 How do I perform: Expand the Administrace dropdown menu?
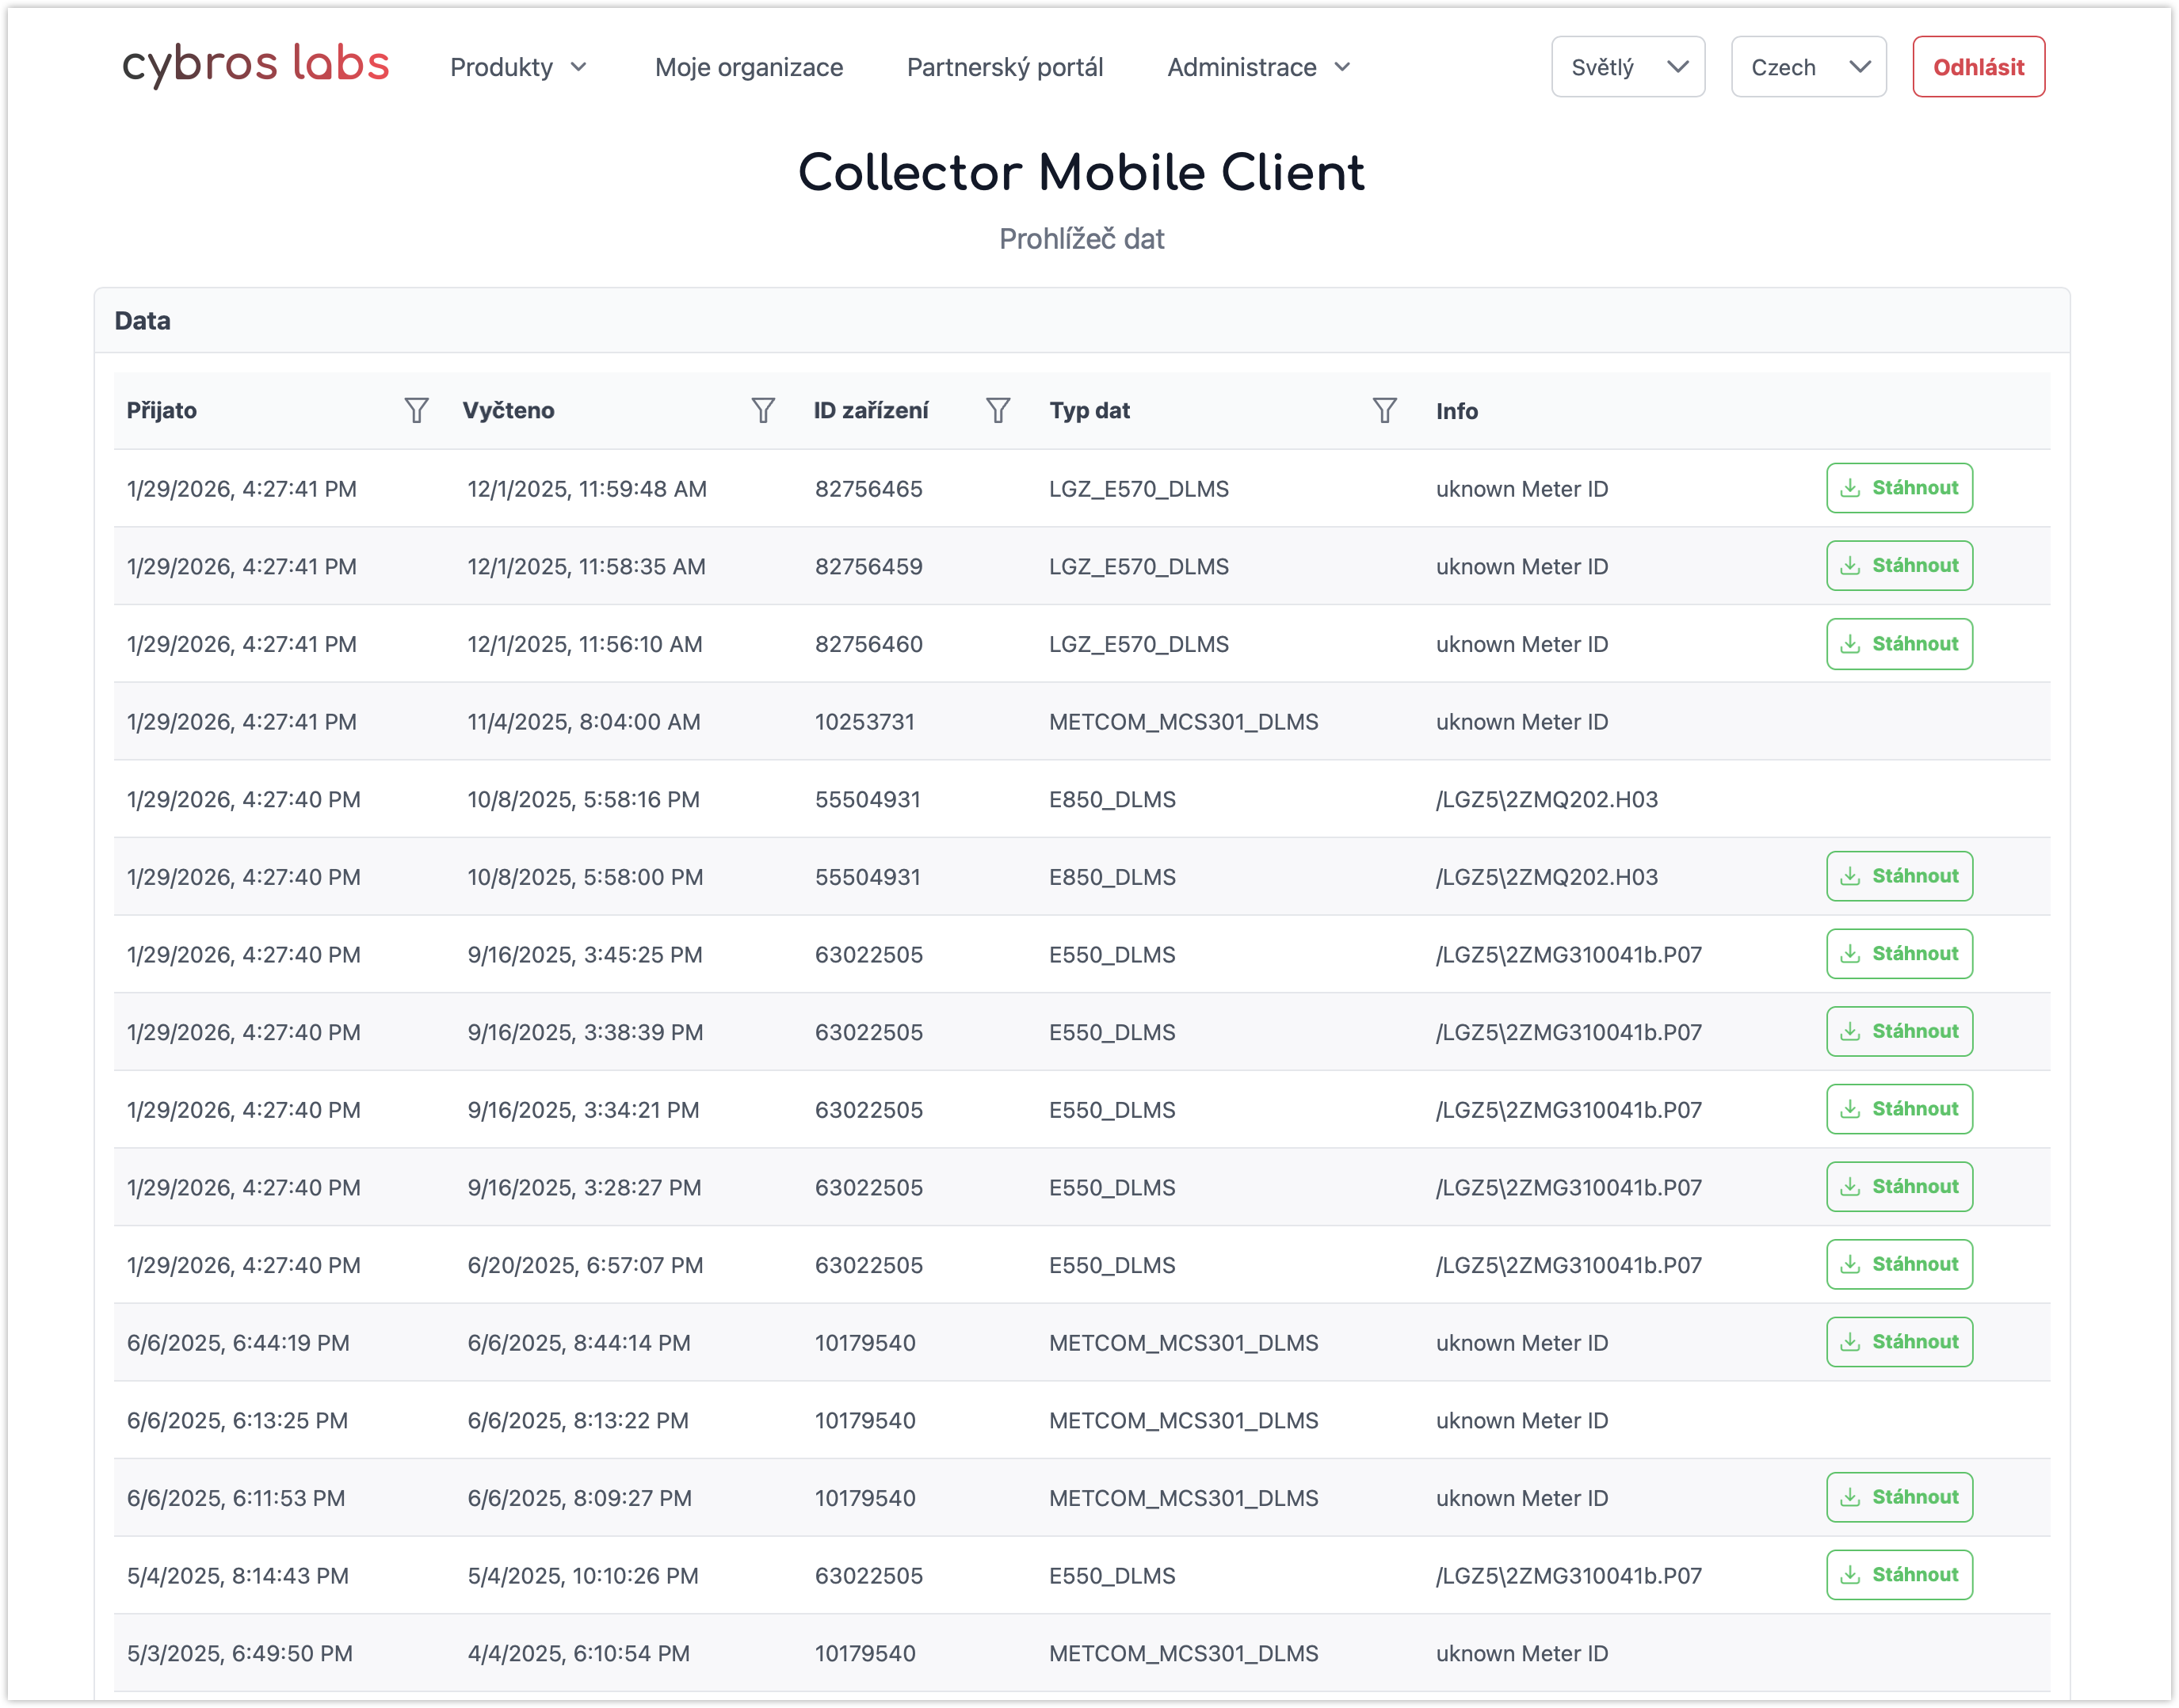point(1258,67)
